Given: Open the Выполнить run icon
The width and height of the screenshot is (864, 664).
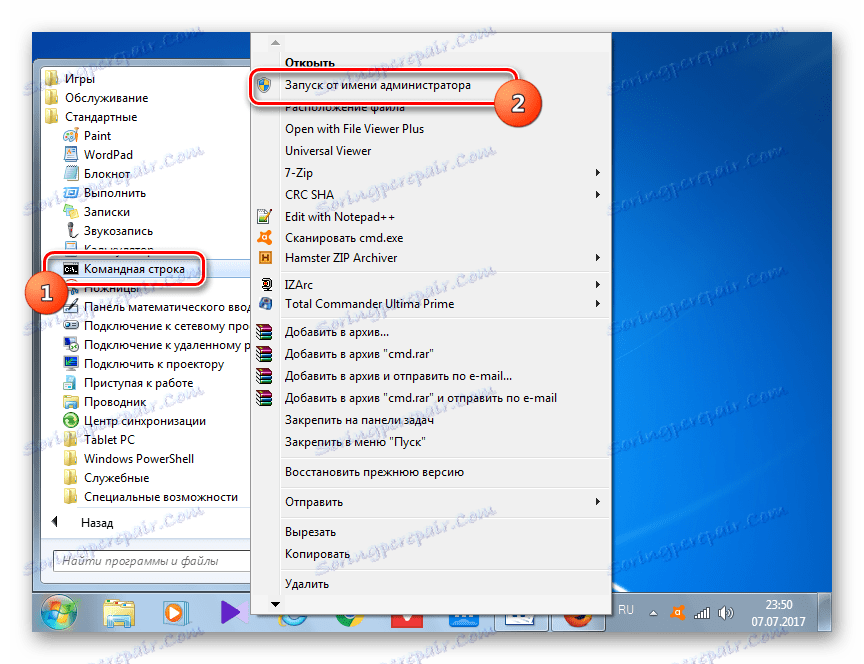Looking at the screenshot, I should point(71,193).
